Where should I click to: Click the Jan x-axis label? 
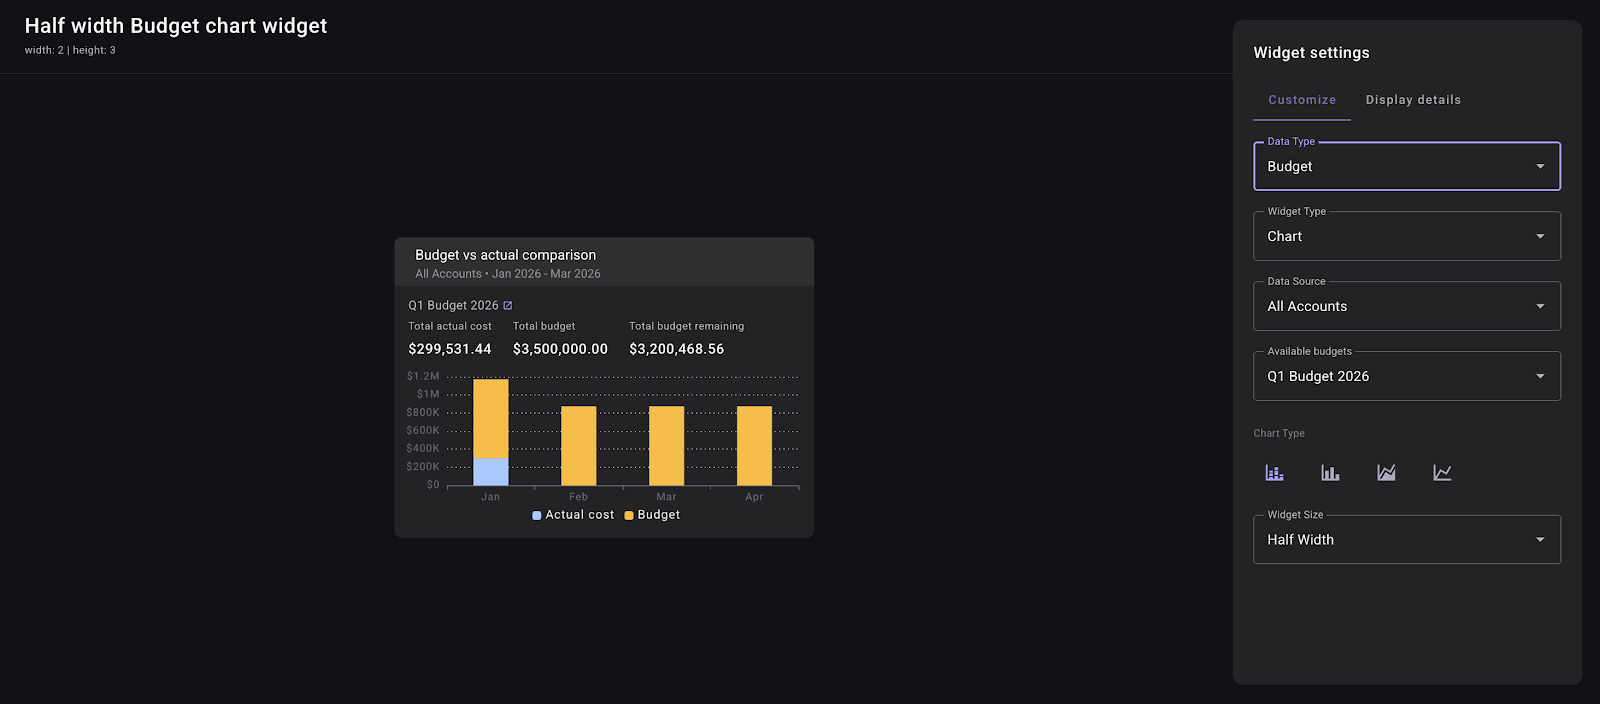pyautogui.click(x=491, y=497)
